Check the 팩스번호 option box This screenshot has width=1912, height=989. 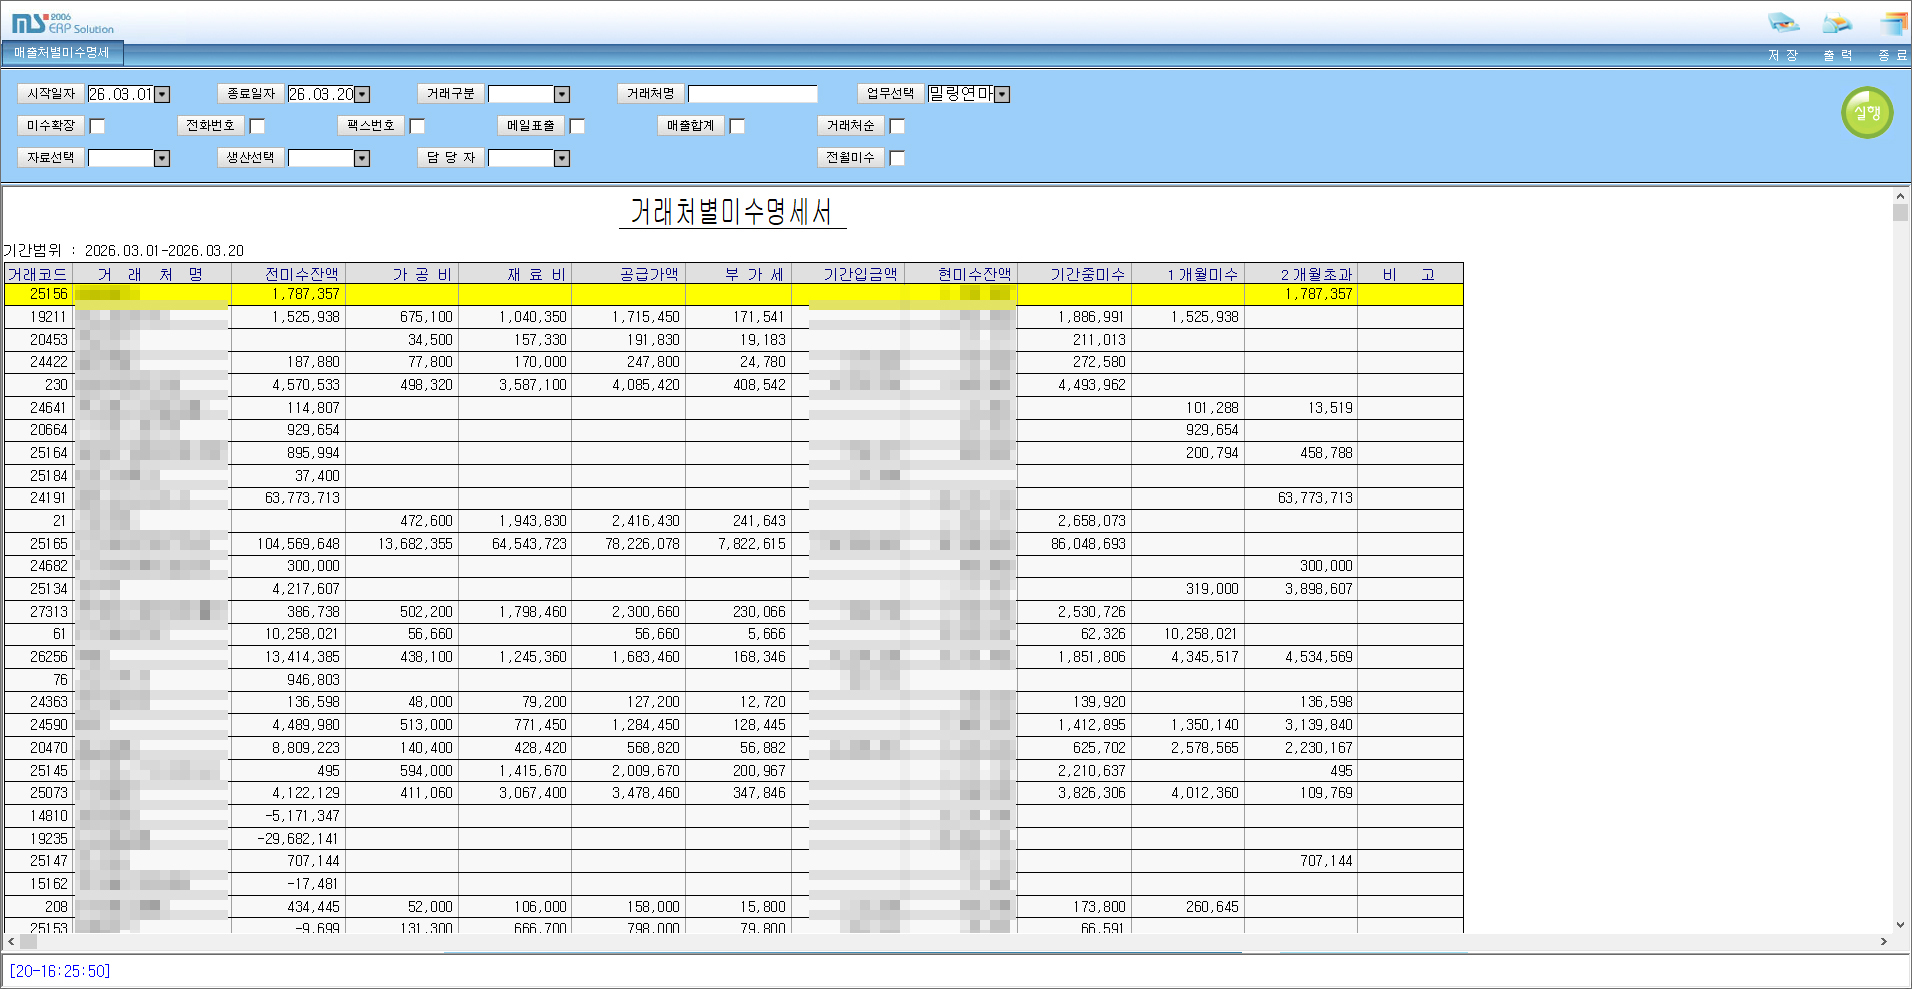click(417, 126)
